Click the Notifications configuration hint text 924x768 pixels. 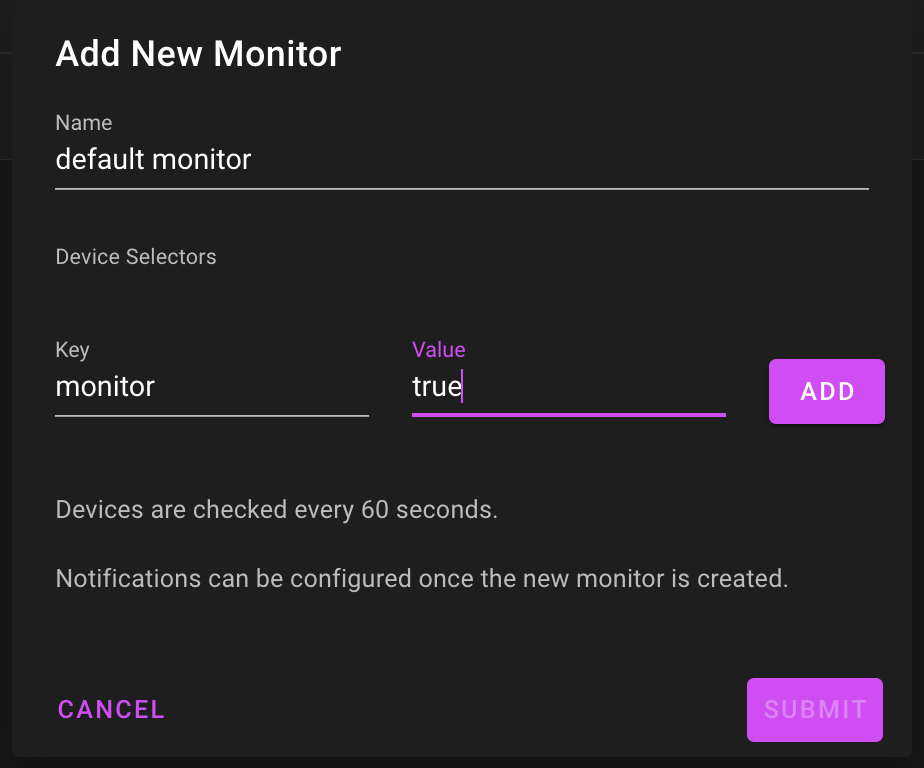coord(421,578)
